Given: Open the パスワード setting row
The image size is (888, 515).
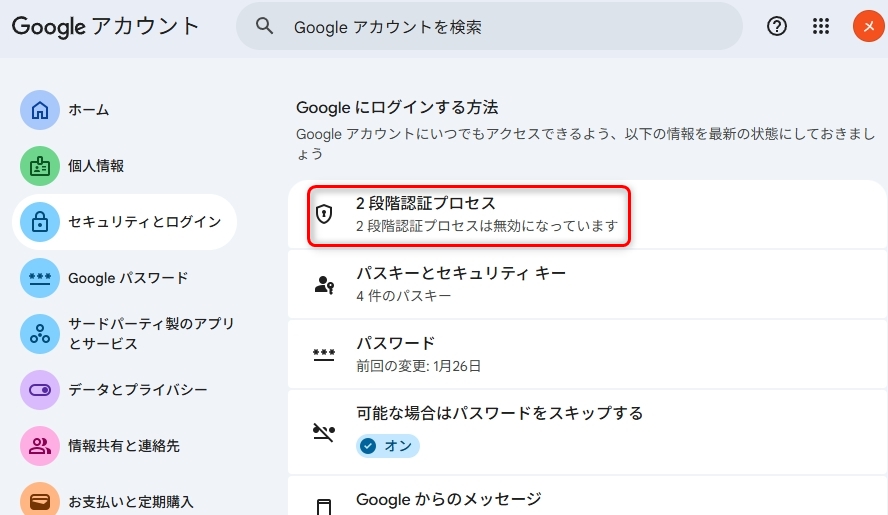Looking at the screenshot, I should click(x=587, y=355).
